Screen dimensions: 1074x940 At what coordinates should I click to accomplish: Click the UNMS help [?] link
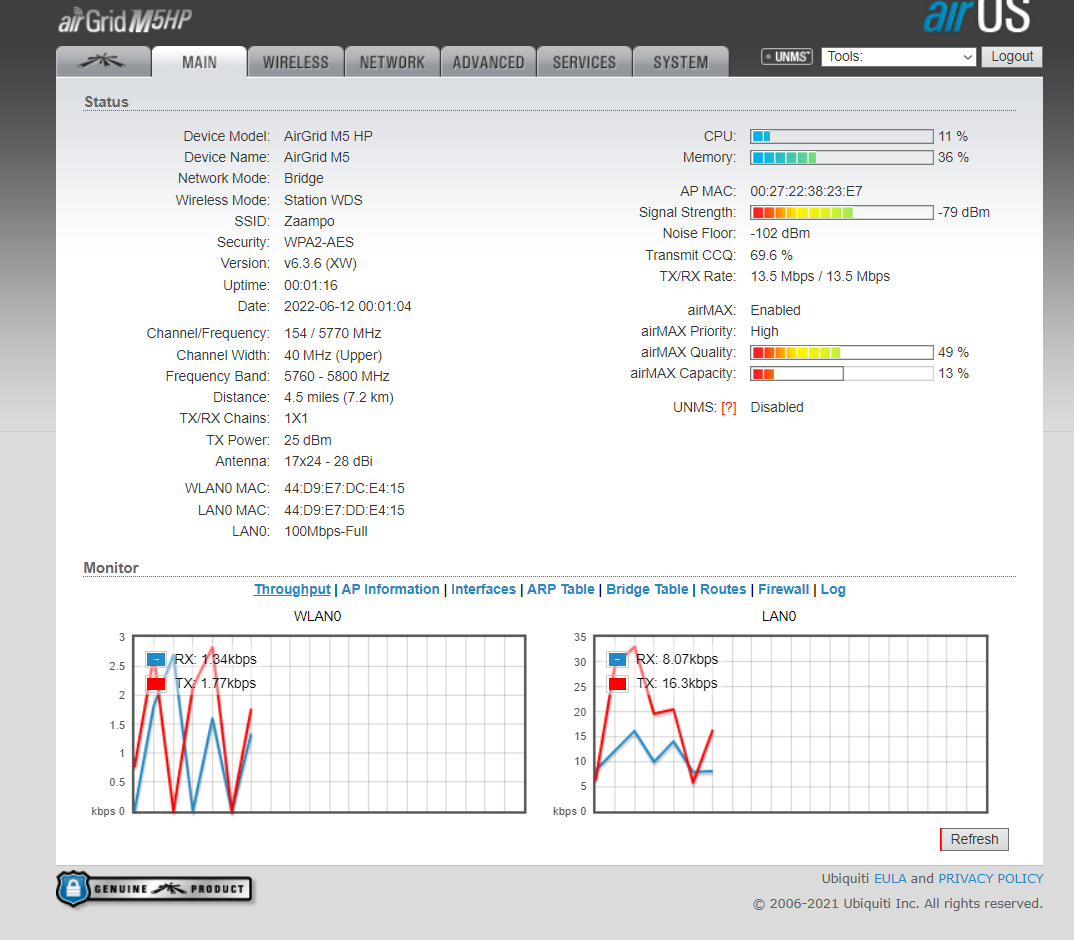(x=729, y=408)
